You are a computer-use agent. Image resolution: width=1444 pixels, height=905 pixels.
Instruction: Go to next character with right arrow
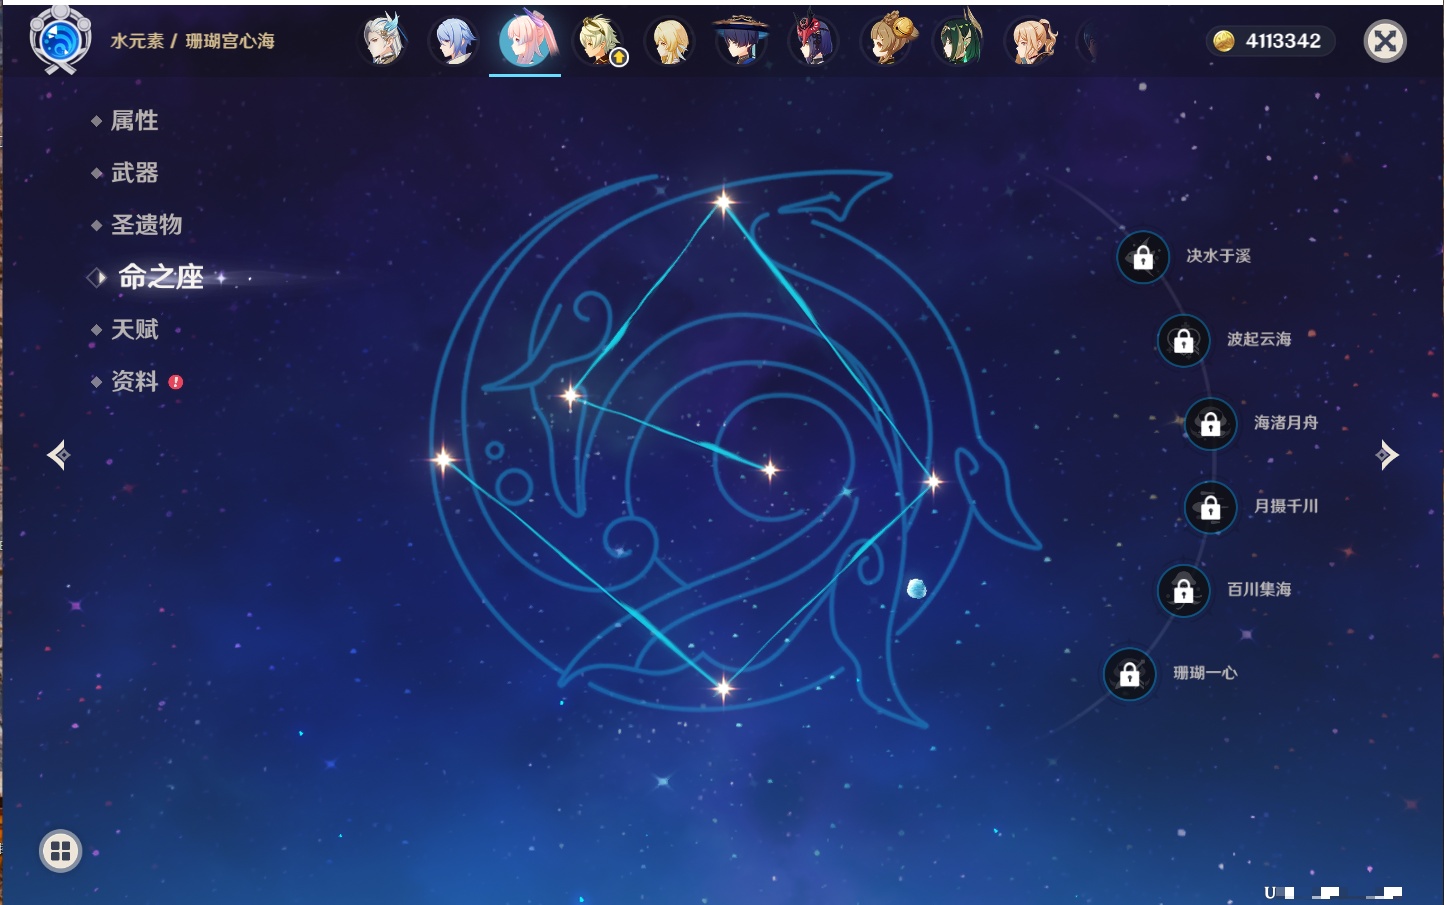[1386, 455]
